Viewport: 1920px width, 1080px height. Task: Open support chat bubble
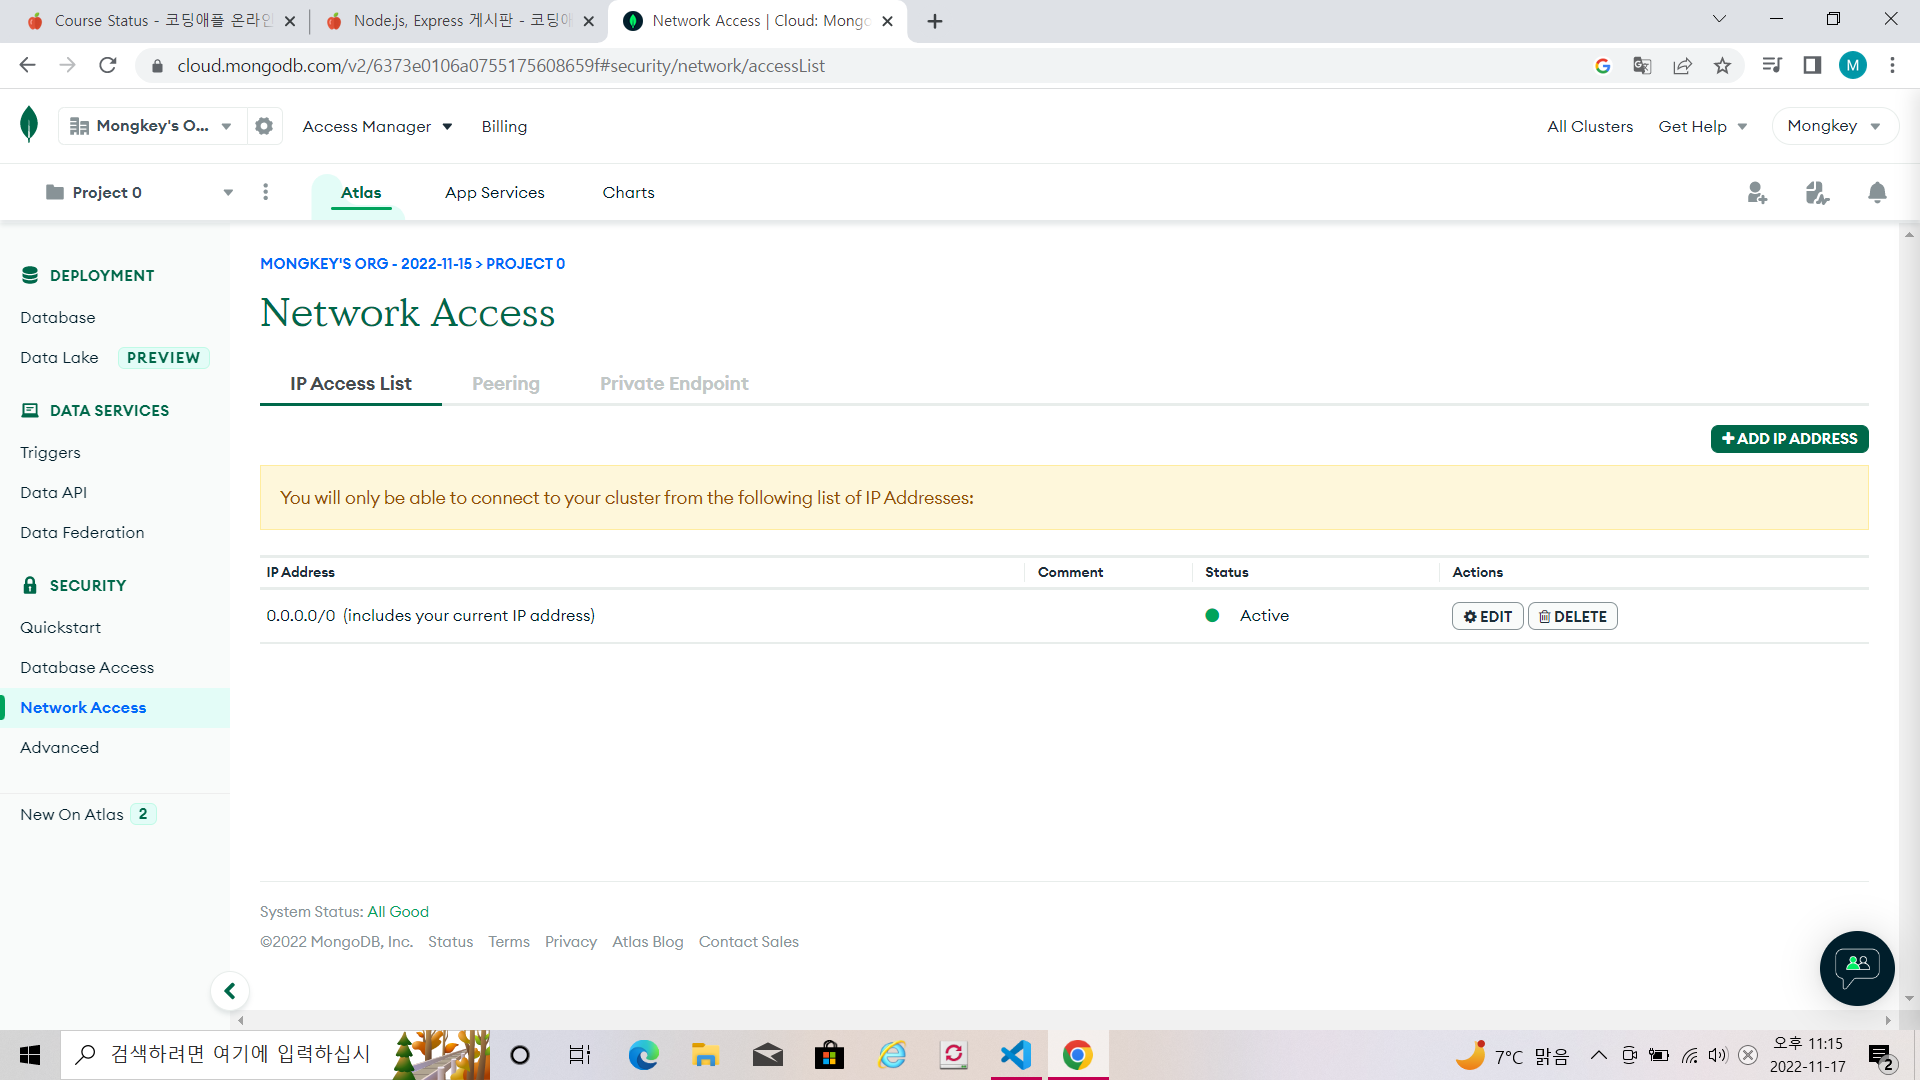click(1857, 968)
